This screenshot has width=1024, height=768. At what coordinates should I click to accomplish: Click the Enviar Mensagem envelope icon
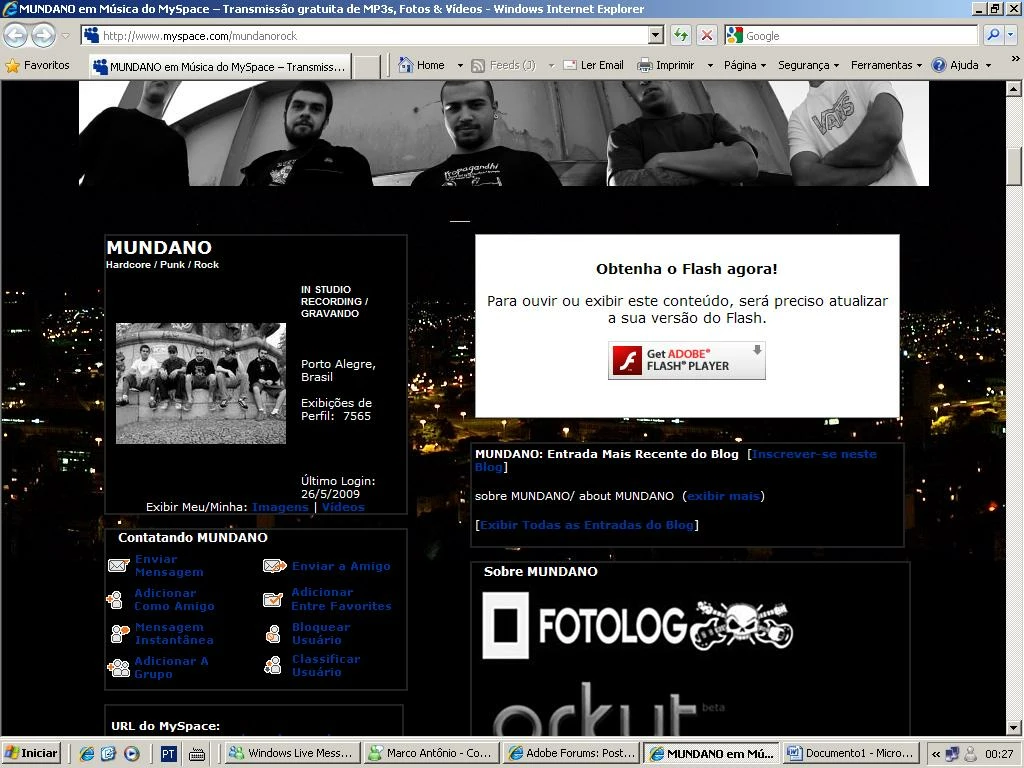(x=118, y=566)
